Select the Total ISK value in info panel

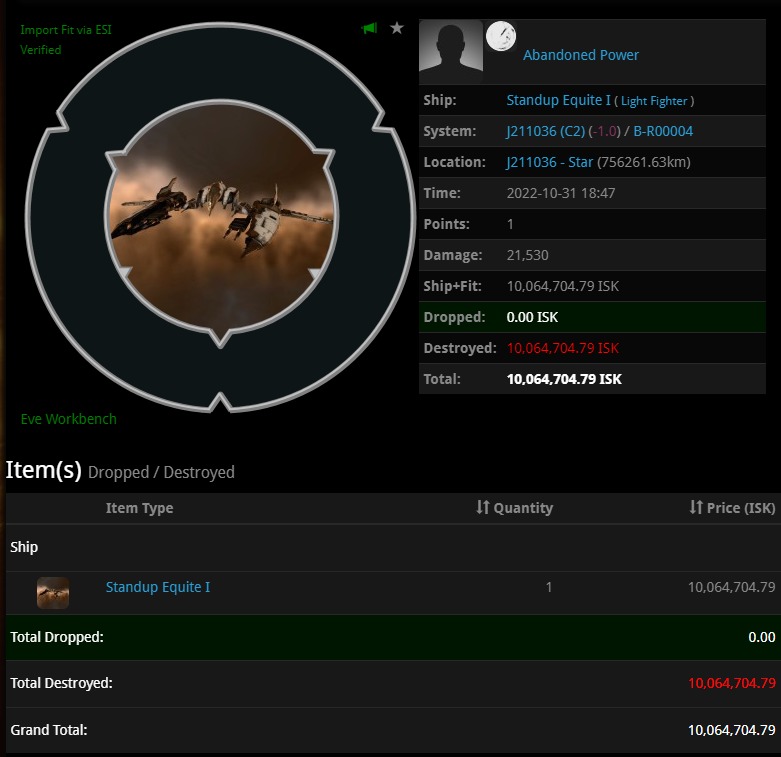coord(564,379)
